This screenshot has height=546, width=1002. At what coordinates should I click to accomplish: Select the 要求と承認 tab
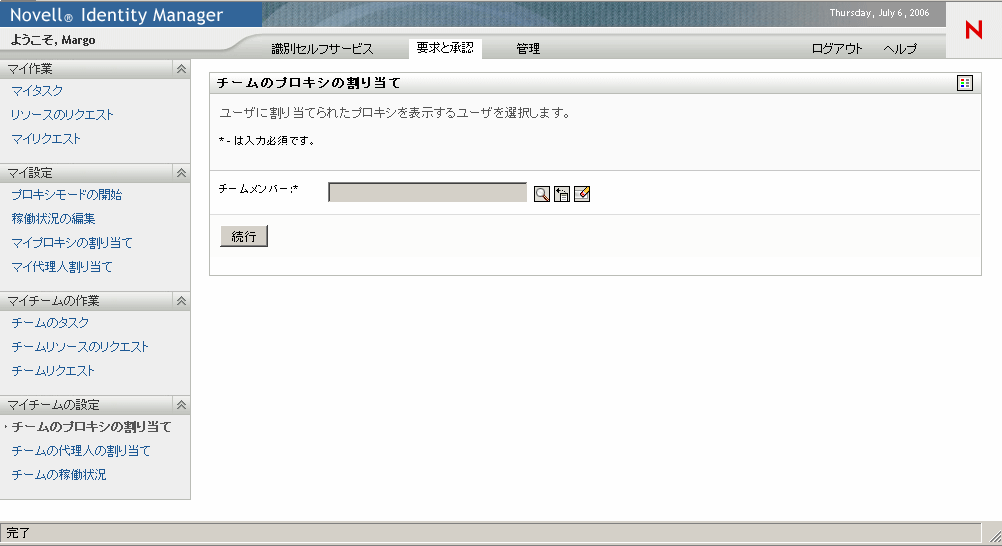point(445,48)
